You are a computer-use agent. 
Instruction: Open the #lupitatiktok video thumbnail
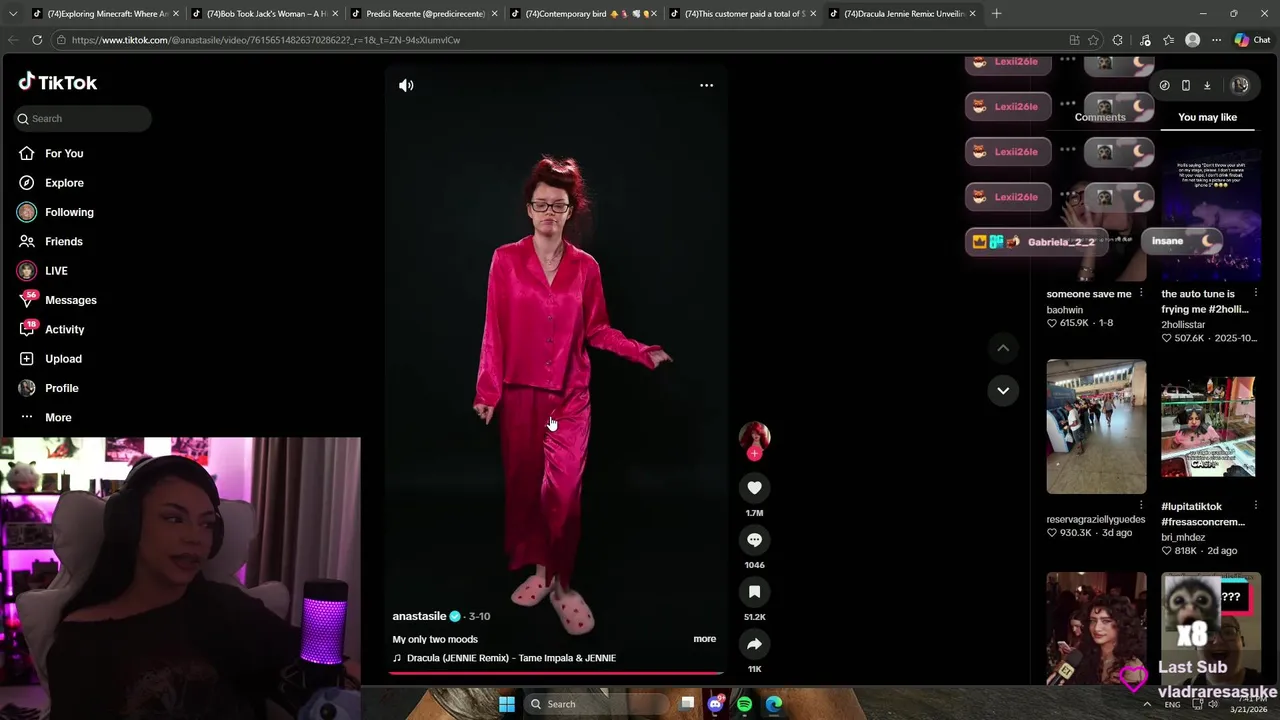(x=1208, y=427)
